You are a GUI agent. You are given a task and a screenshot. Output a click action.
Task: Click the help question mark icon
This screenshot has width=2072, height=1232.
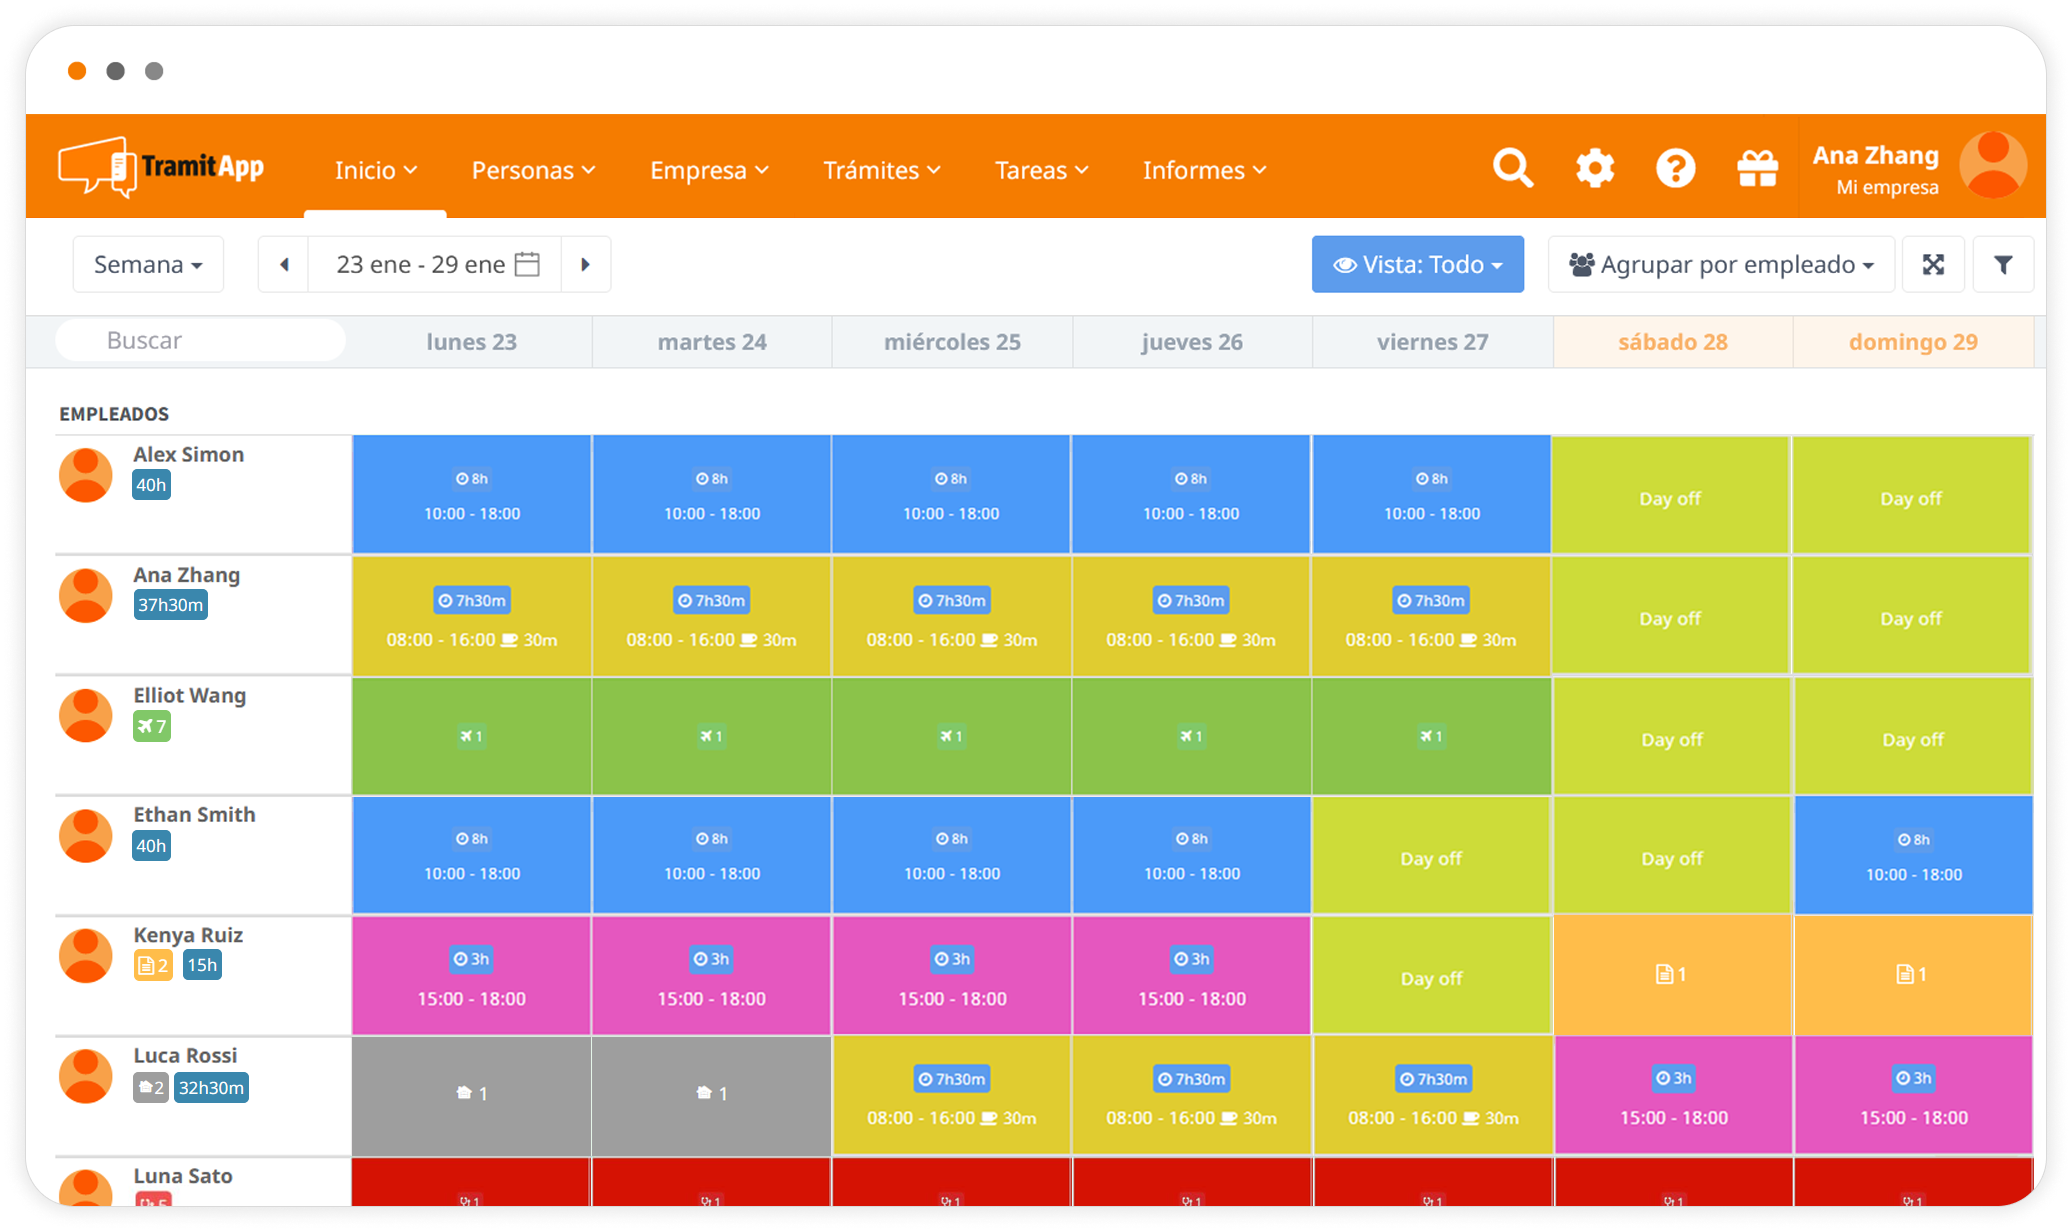1675,168
